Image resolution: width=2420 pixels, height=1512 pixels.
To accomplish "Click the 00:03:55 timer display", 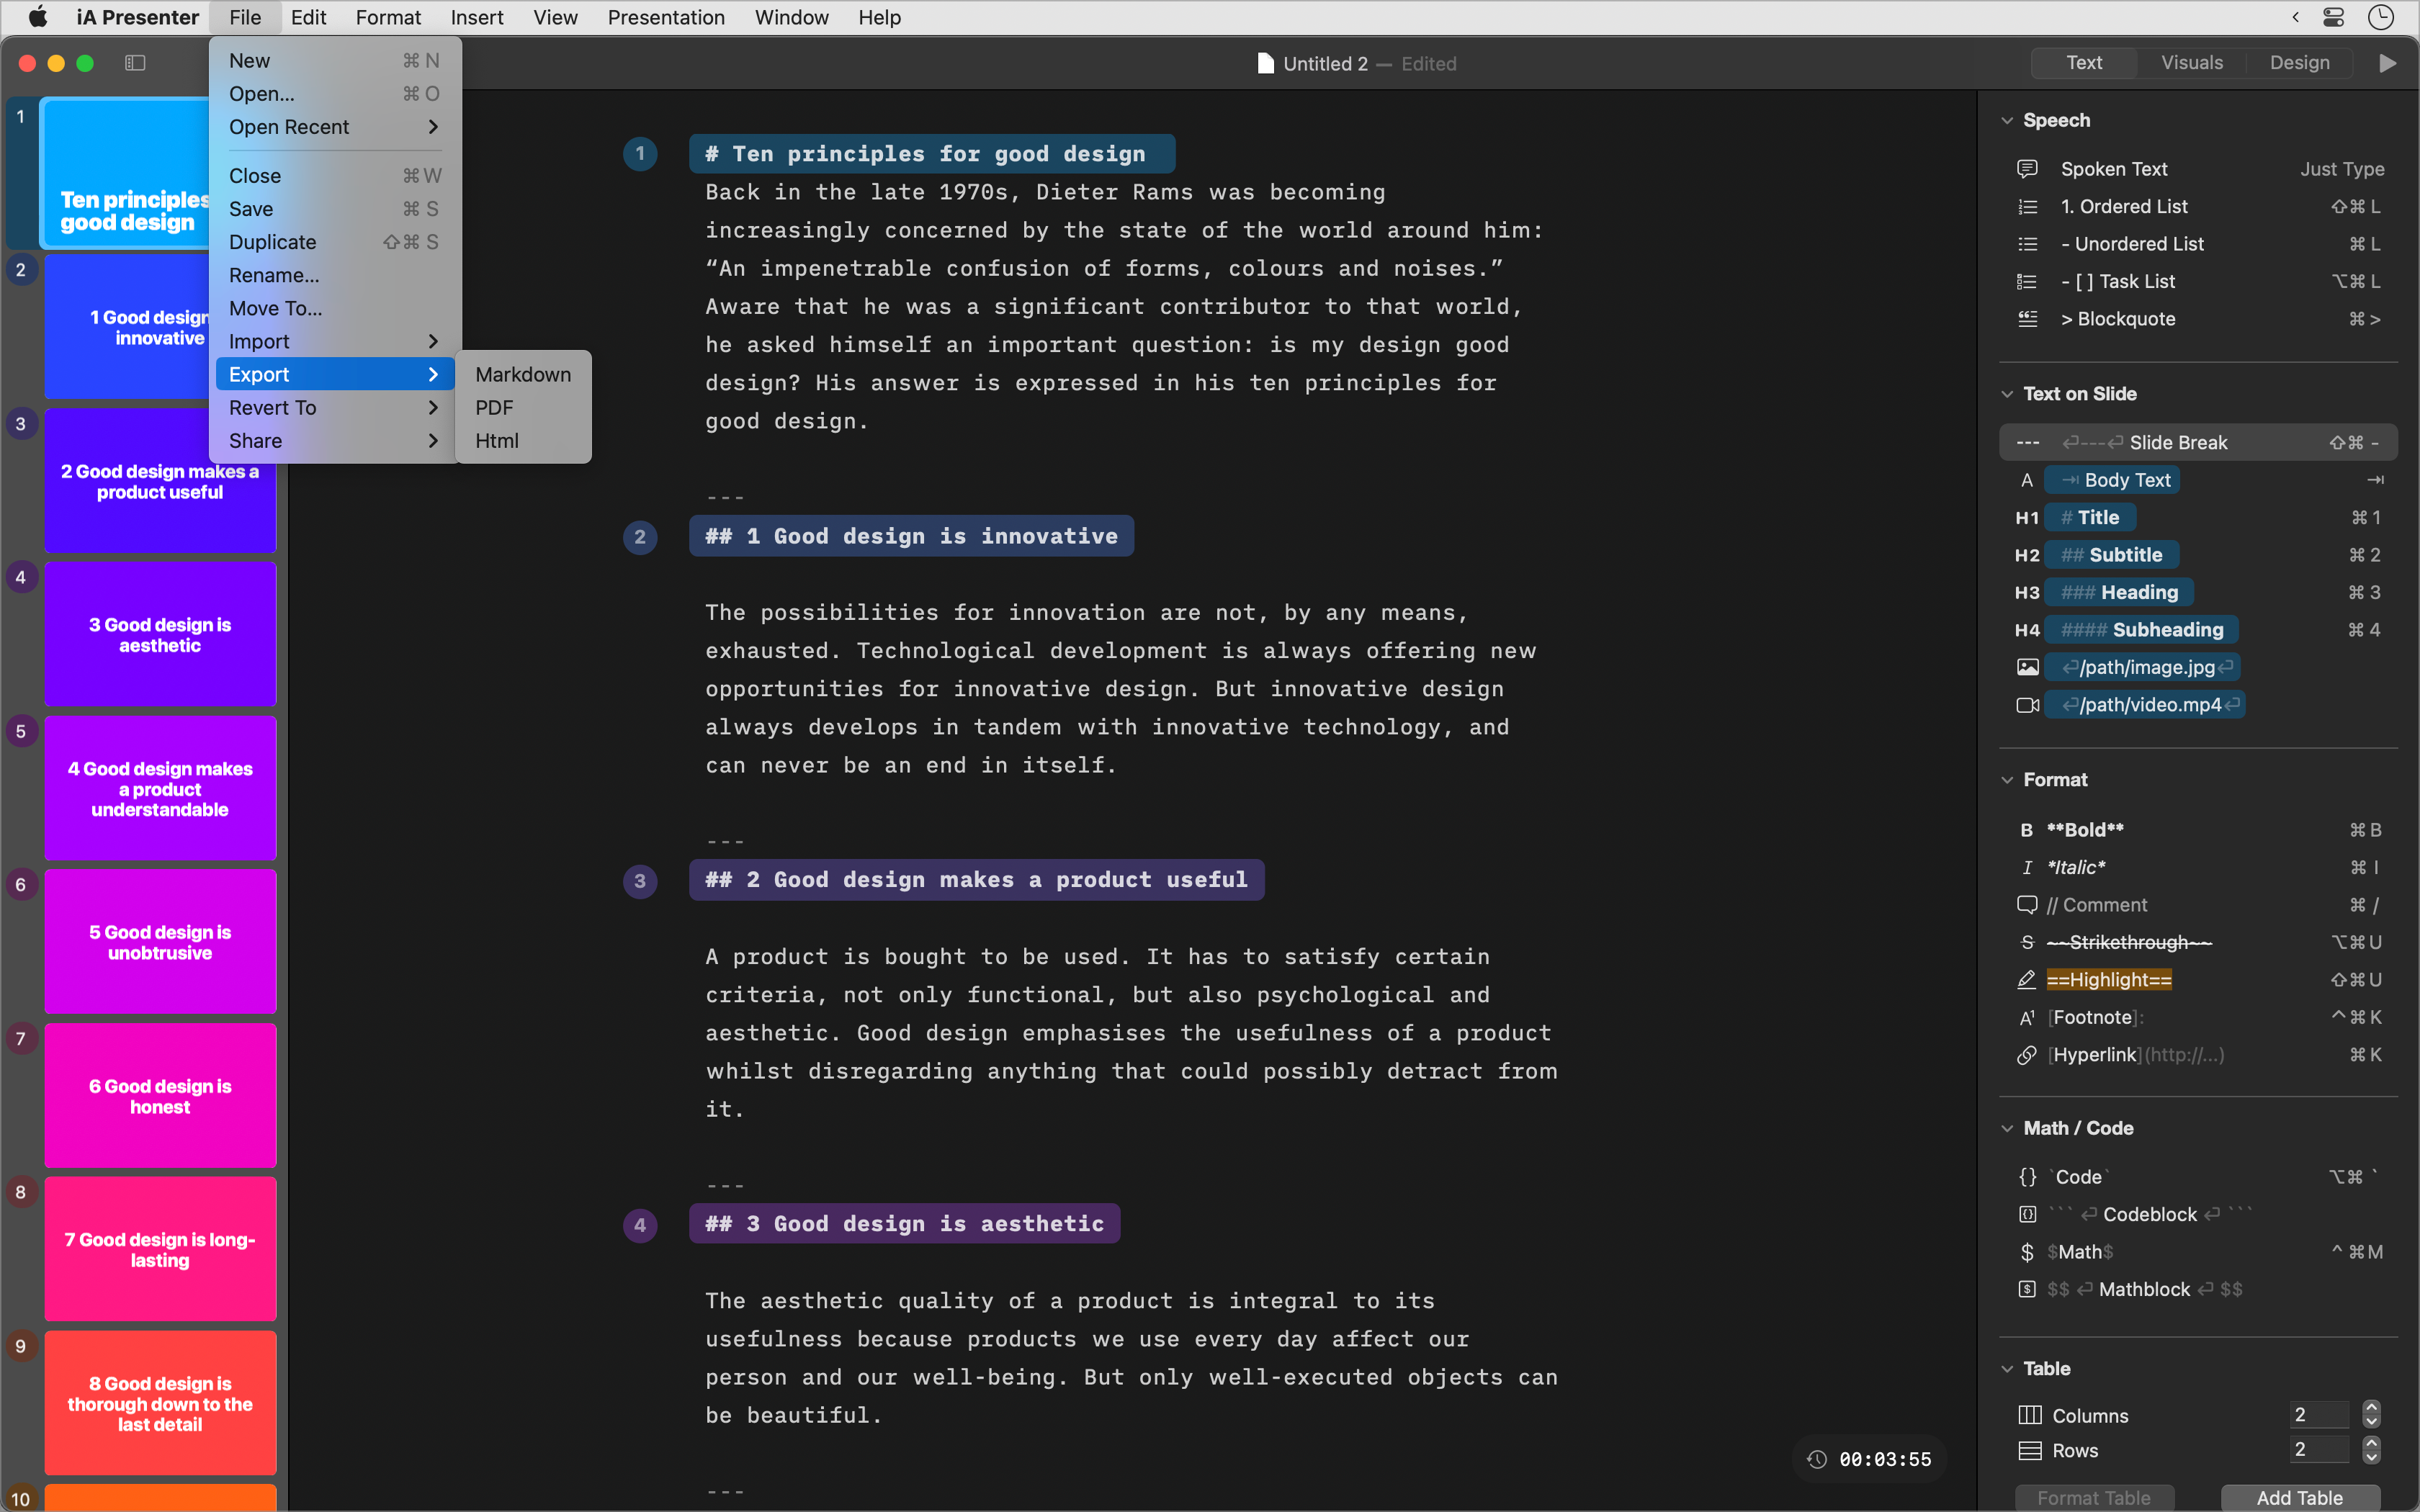I will pyautogui.click(x=1885, y=1459).
